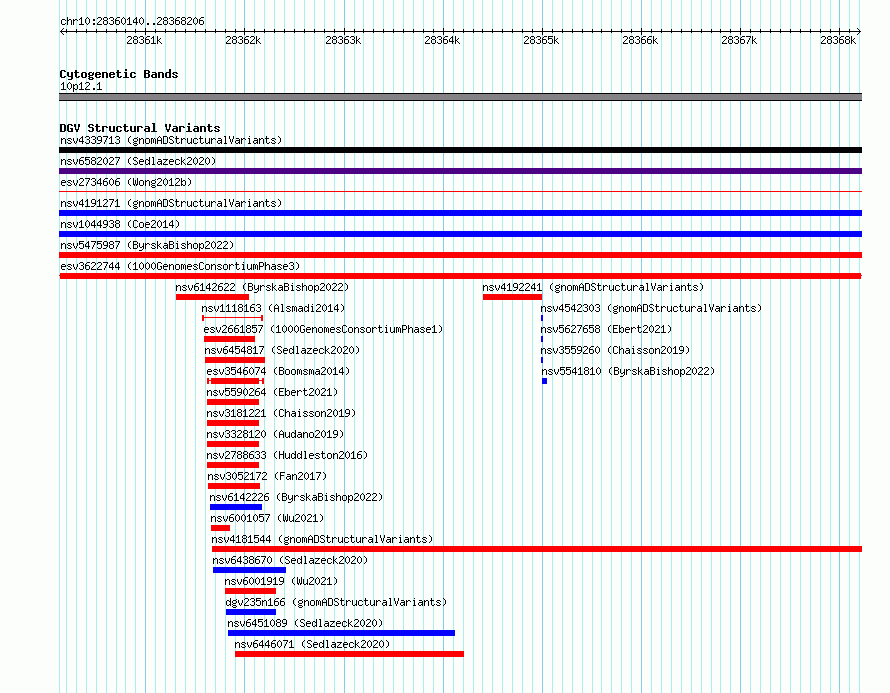Select nsv1118163 Alsmadi2014 label
890x693 pixels.
coord(273,308)
